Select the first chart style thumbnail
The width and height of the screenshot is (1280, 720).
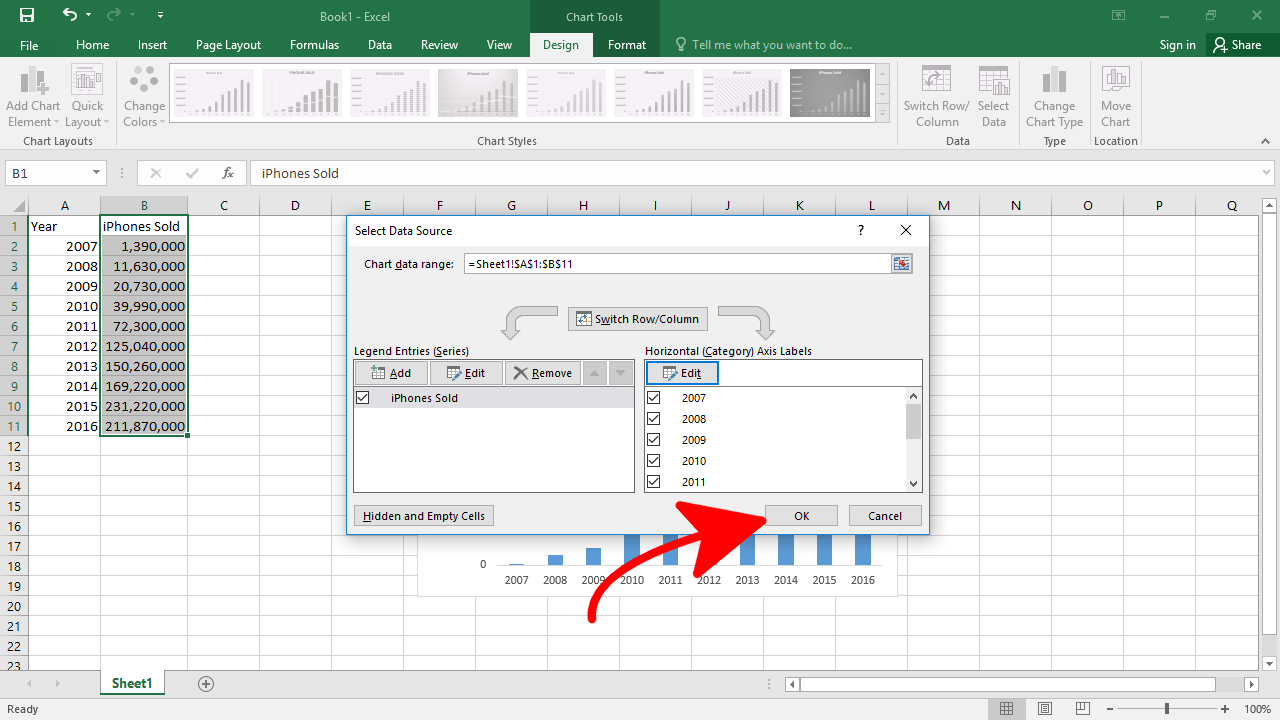pos(215,93)
